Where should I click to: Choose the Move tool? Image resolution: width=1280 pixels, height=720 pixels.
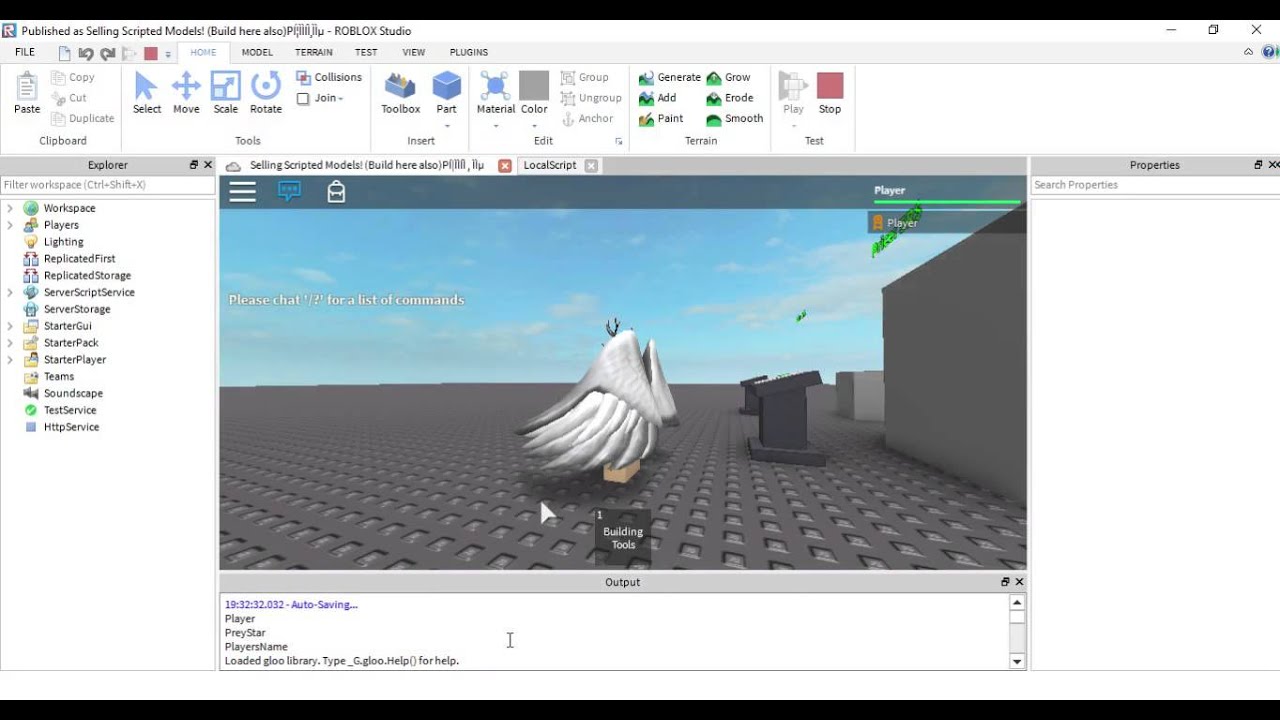[186, 93]
